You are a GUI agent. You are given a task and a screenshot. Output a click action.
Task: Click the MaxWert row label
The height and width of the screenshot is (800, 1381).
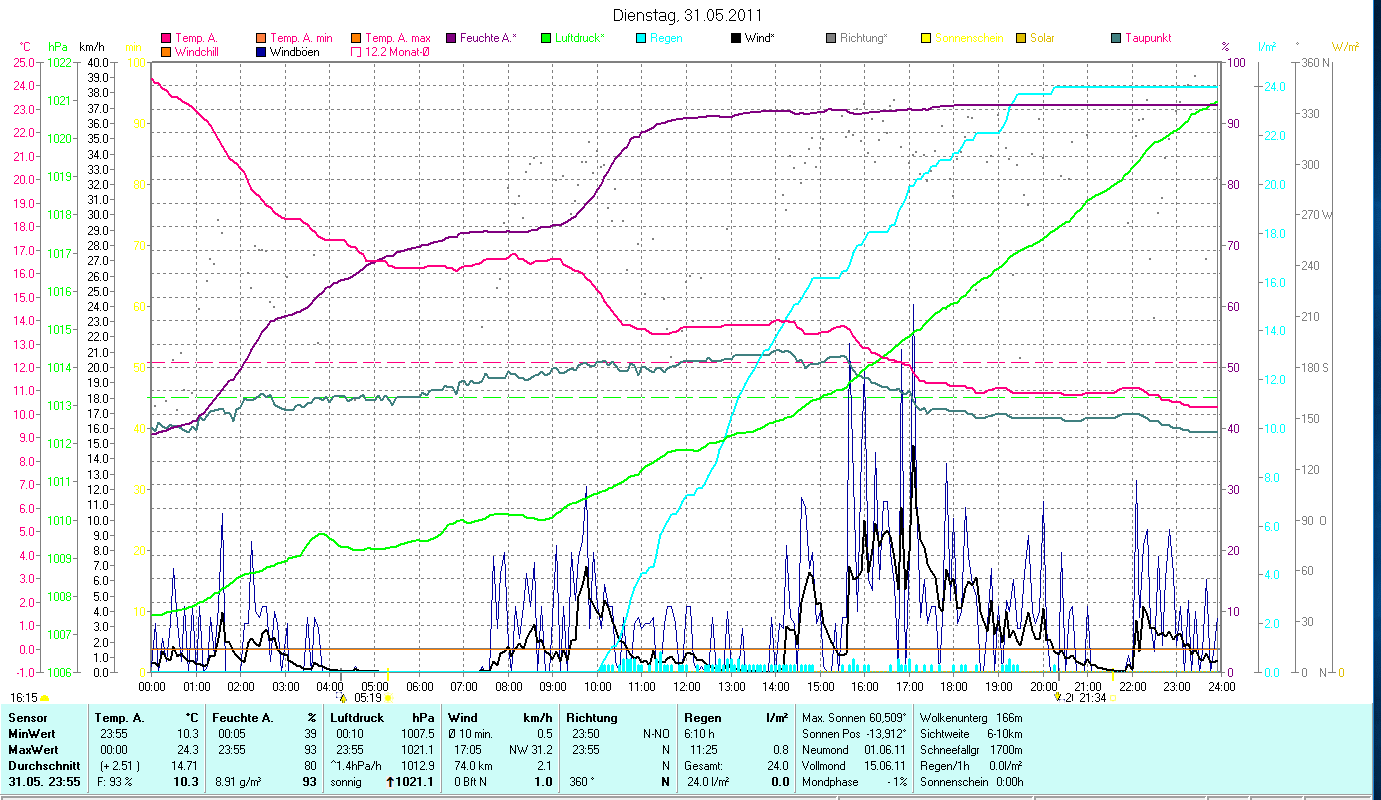[x=35, y=749]
